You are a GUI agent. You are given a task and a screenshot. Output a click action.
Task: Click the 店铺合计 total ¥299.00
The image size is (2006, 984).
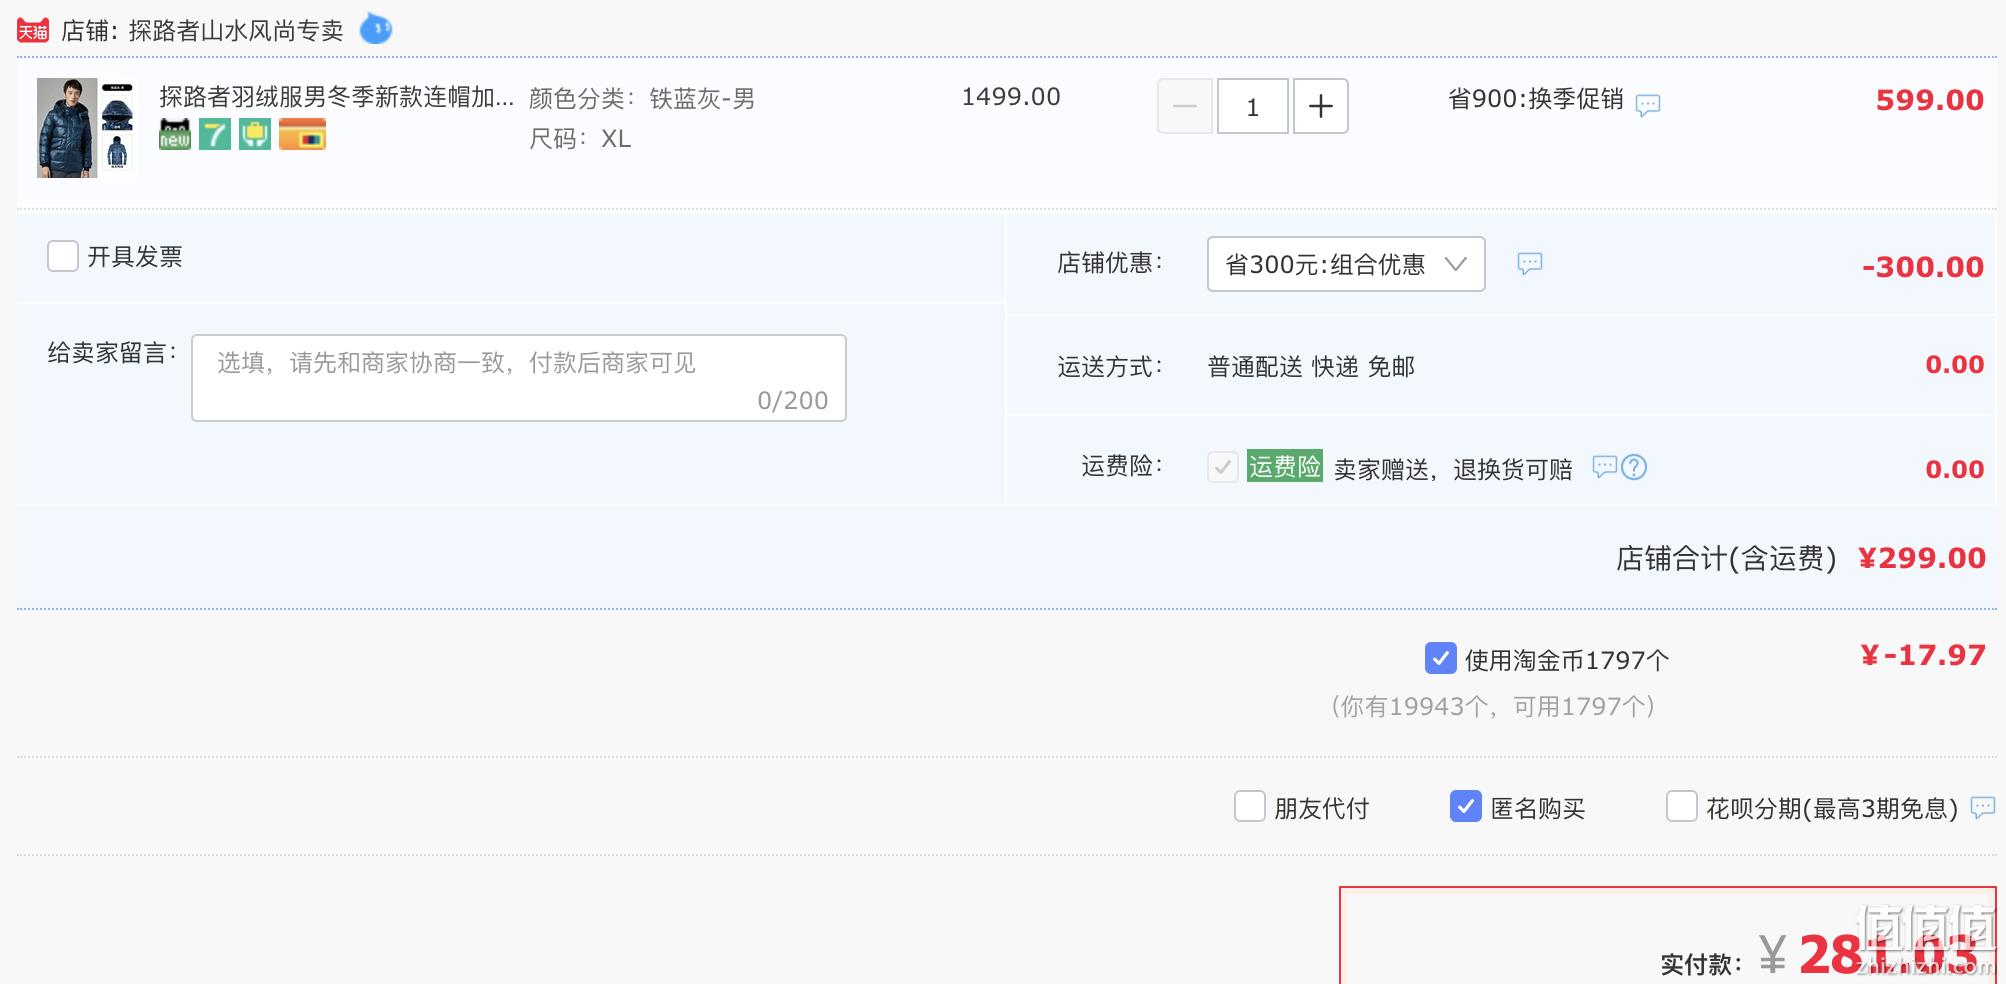[1922, 558]
